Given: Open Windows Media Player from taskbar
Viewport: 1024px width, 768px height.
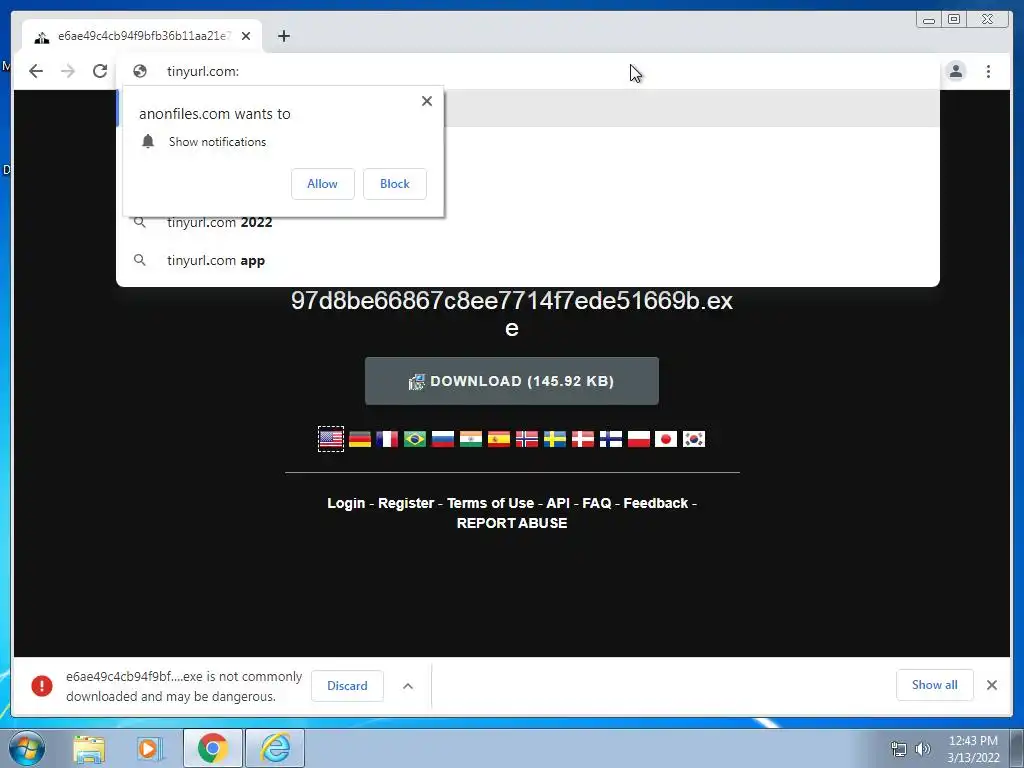Looking at the screenshot, I should tap(150, 749).
